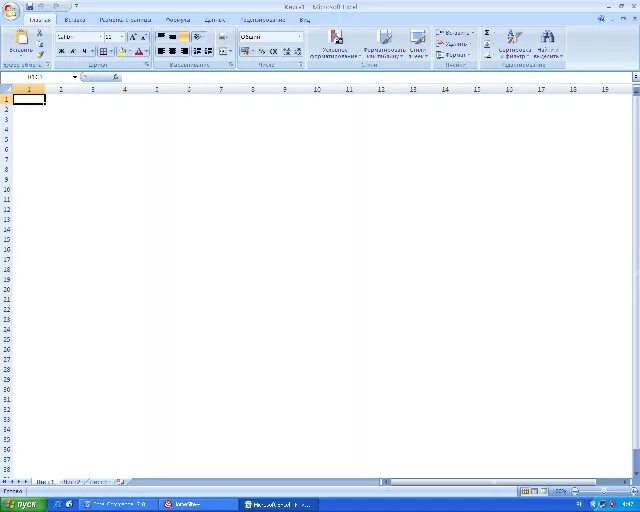Click the Decrease Indent icon

pos(197,51)
